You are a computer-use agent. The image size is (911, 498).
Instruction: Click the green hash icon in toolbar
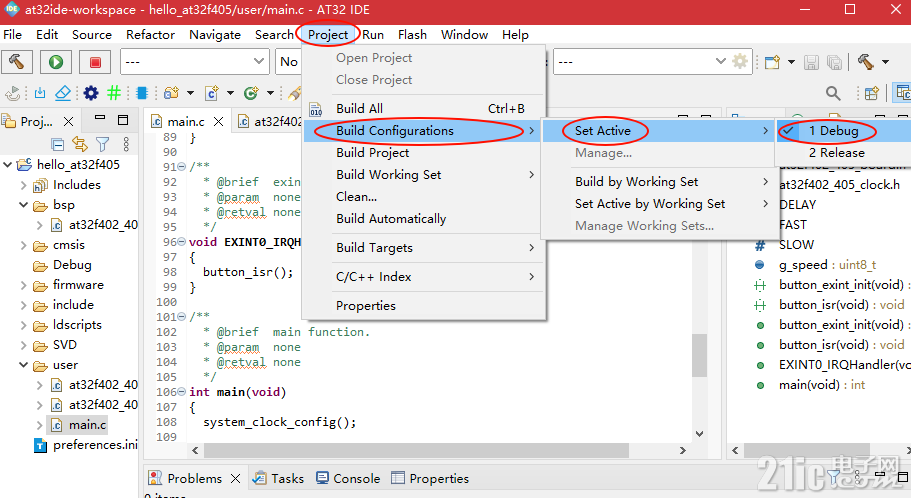(114, 93)
